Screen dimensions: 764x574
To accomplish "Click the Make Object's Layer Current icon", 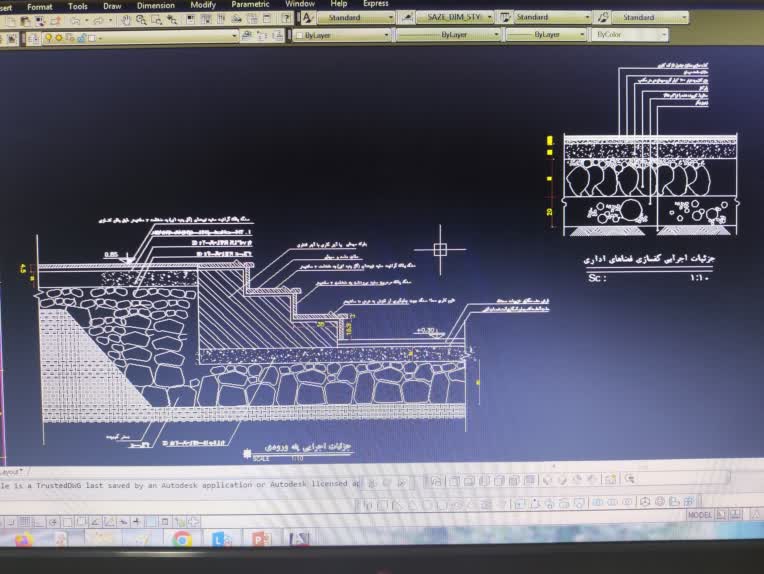I will [x=247, y=36].
